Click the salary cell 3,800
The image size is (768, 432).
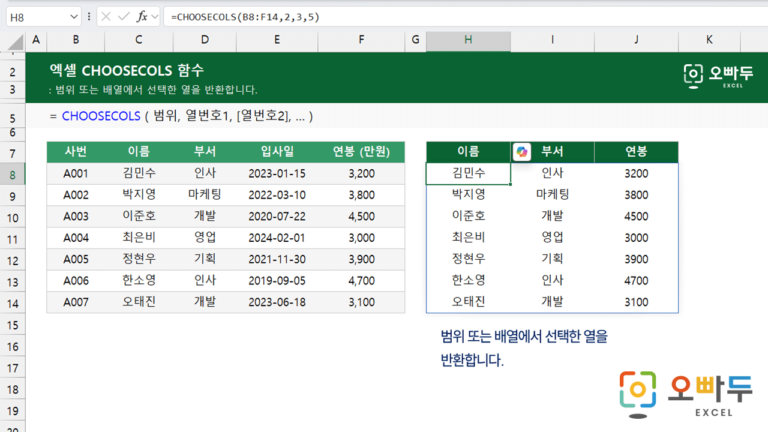pos(361,195)
